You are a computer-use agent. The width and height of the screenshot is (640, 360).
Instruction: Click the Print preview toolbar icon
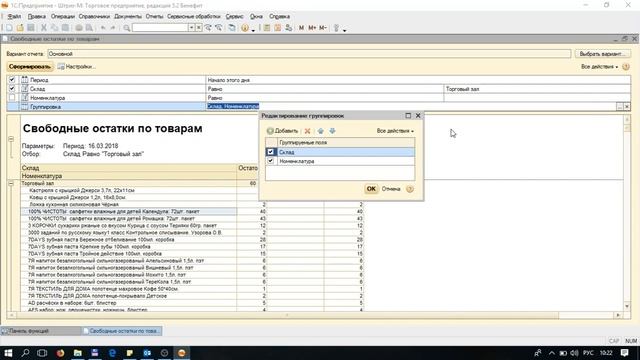tap(89, 28)
